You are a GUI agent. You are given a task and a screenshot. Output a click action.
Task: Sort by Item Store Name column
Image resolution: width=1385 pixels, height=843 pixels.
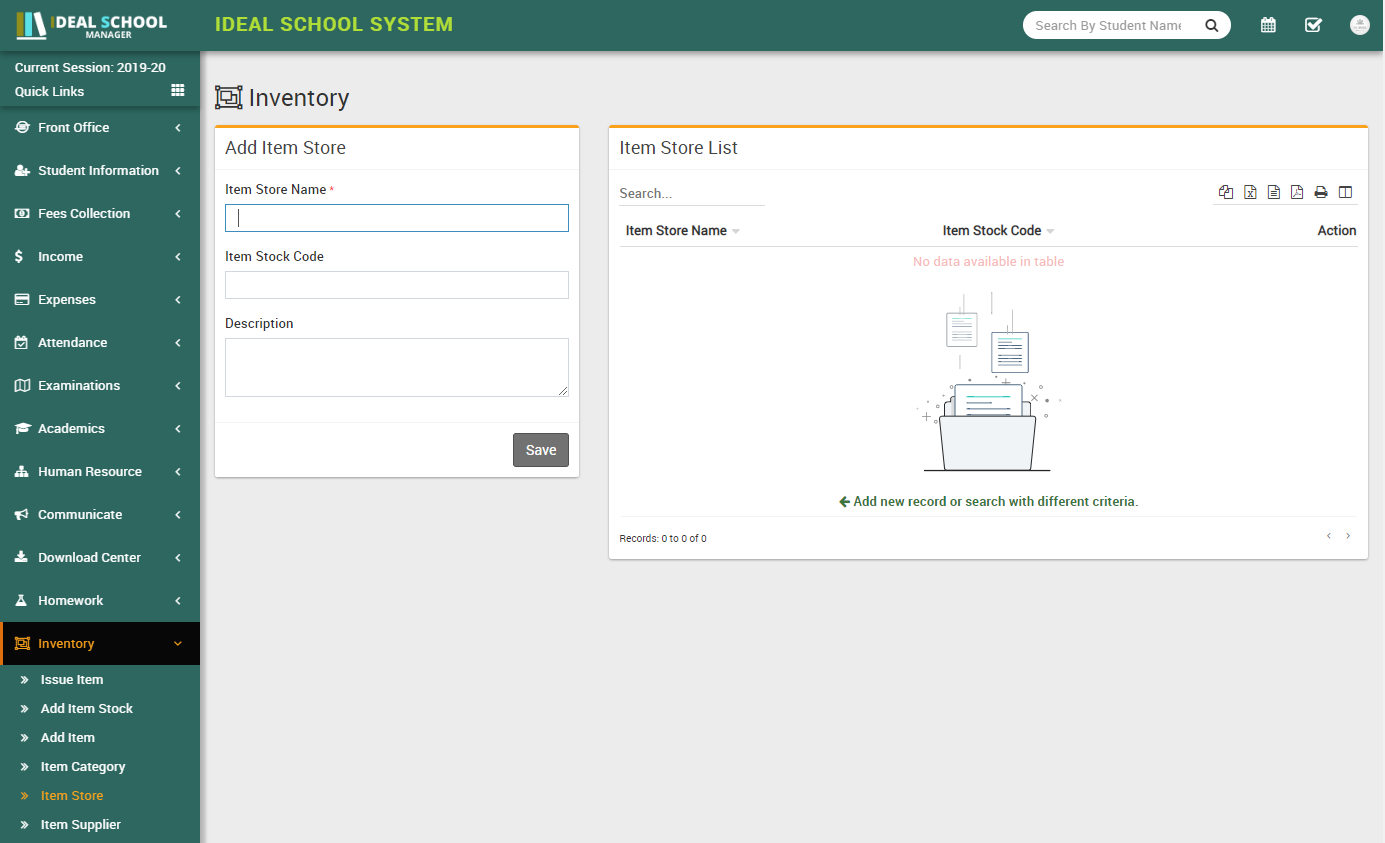tap(682, 230)
